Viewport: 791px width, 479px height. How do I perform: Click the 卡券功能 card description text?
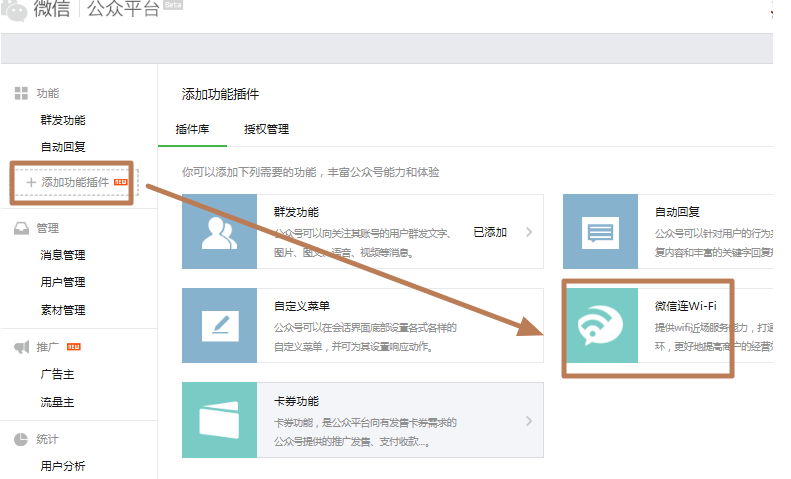[x=365, y=432]
